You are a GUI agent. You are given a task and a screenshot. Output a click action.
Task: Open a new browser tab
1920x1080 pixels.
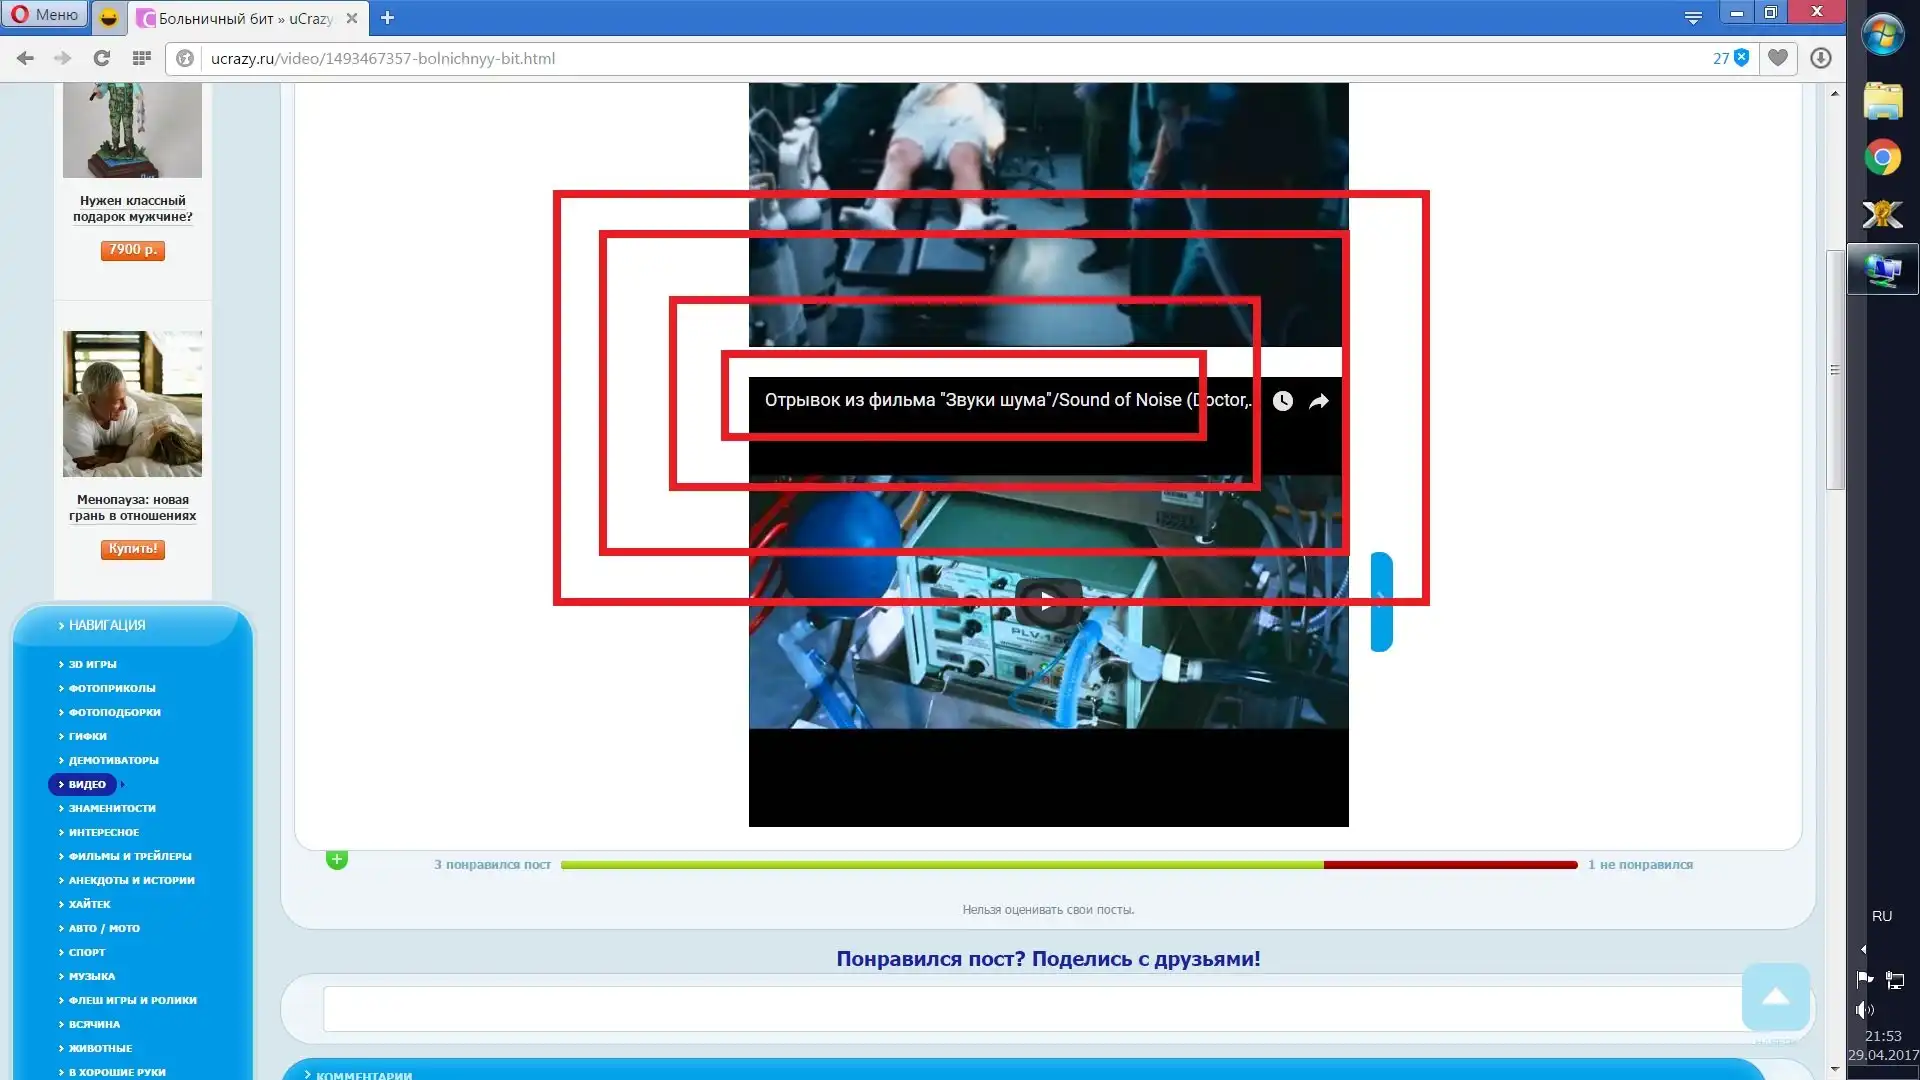pyautogui.click(x=388, y=17)
